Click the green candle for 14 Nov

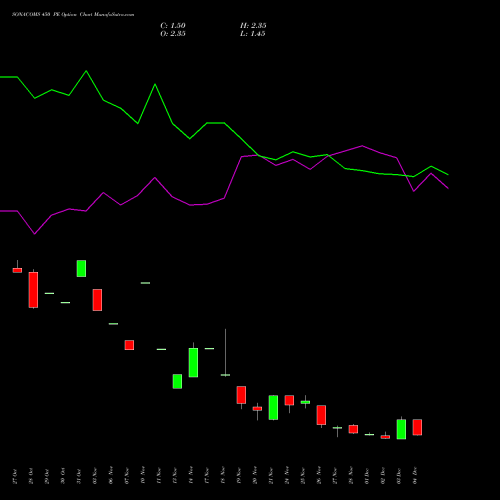tap(193, 362)
